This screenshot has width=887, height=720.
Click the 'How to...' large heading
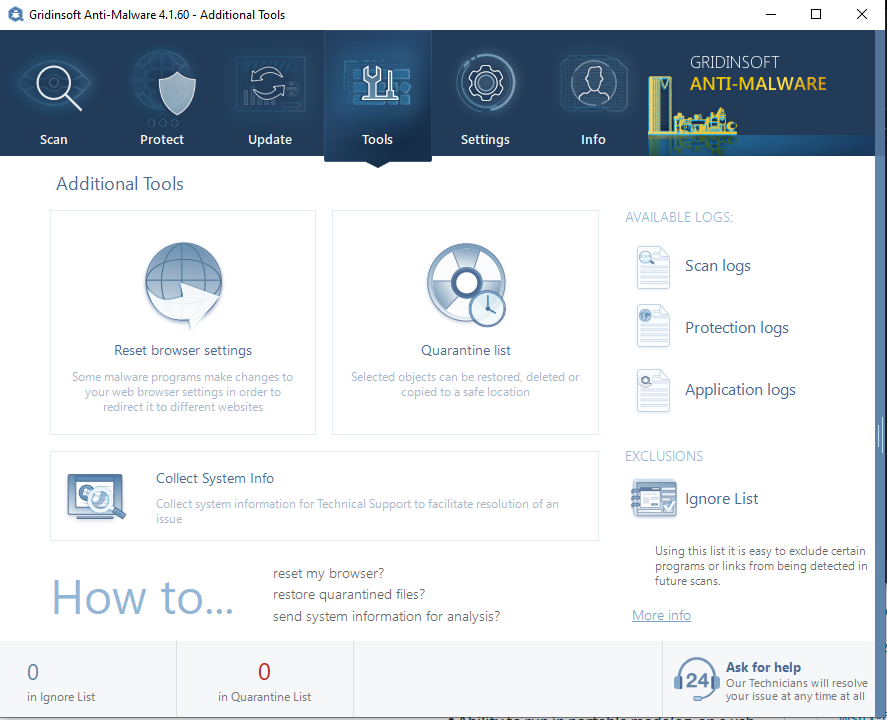point(143,597)
